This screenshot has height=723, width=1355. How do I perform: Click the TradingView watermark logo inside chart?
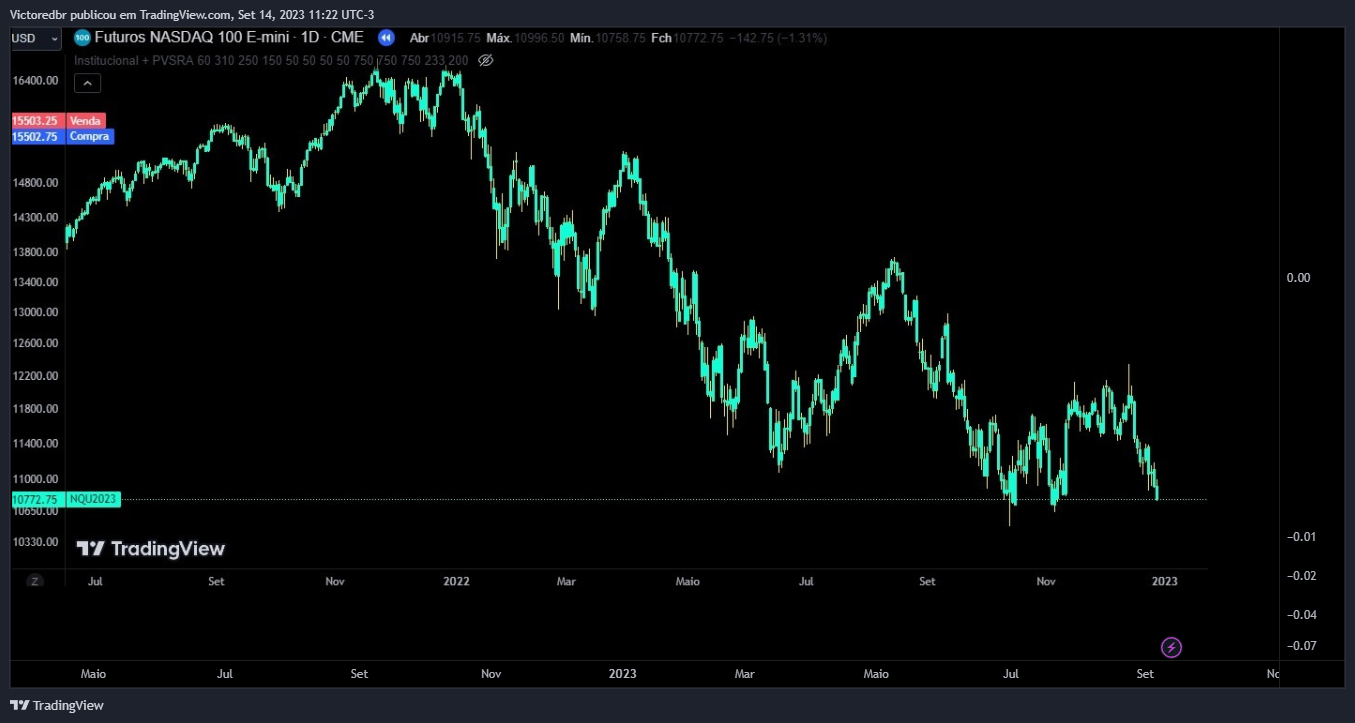tap(151, 548)
